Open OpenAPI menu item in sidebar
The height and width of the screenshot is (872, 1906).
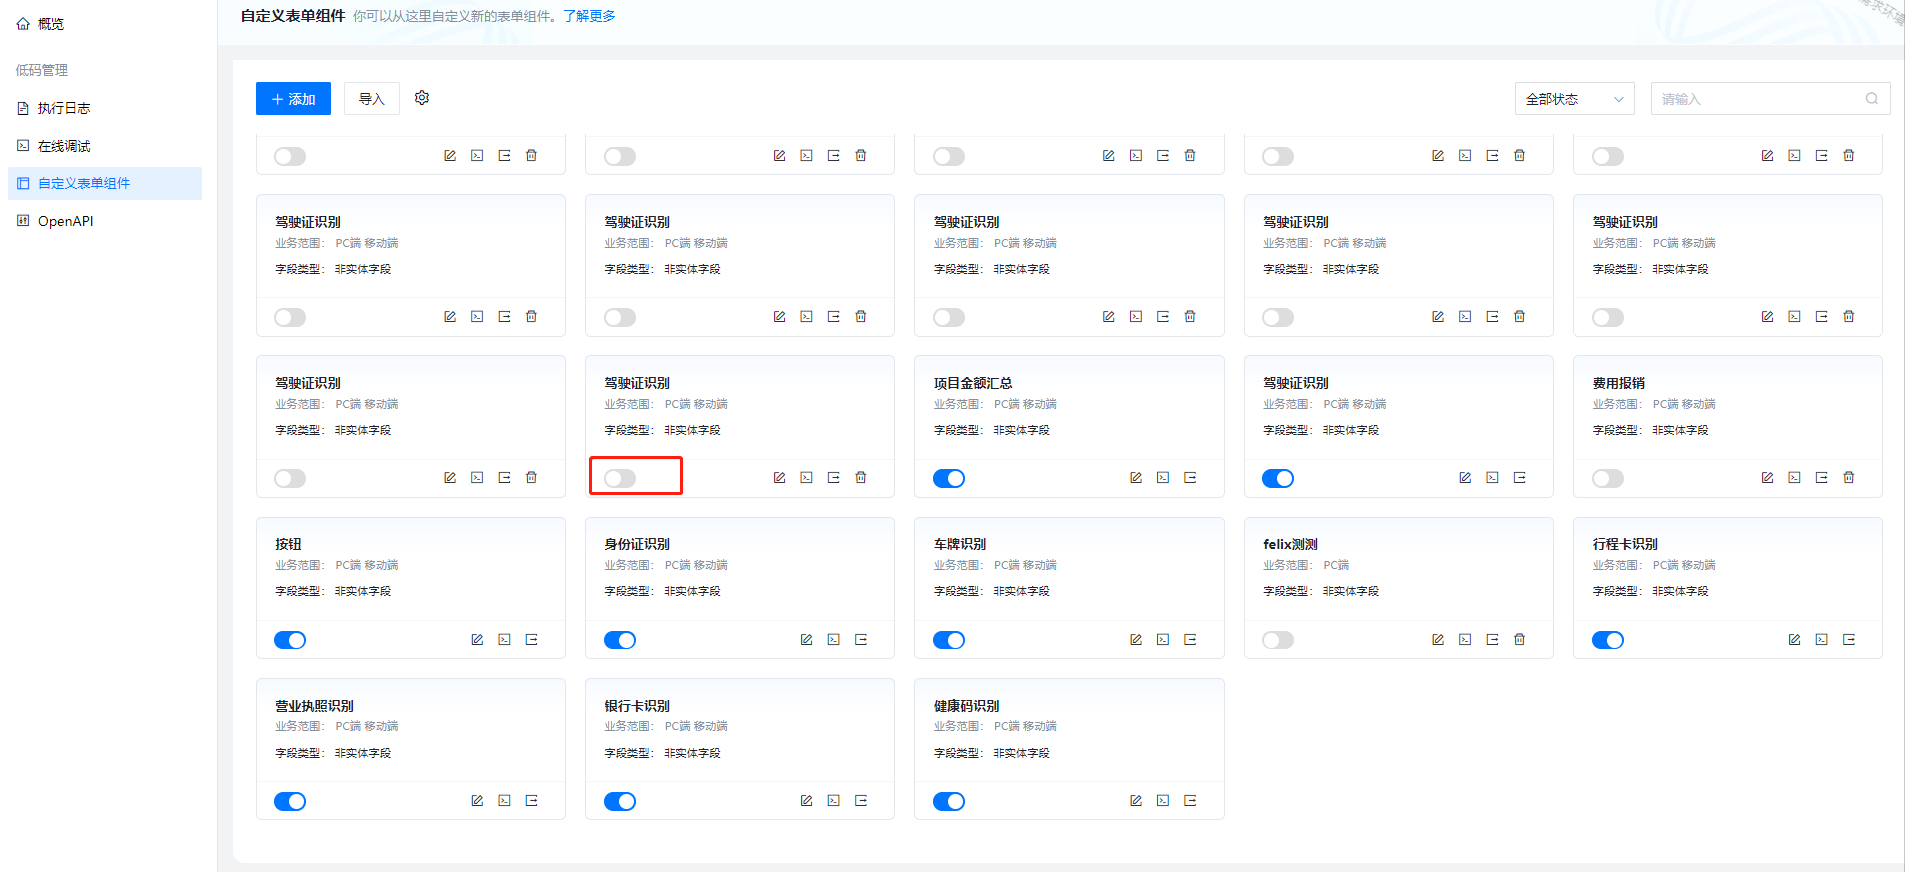coord(65,221)
